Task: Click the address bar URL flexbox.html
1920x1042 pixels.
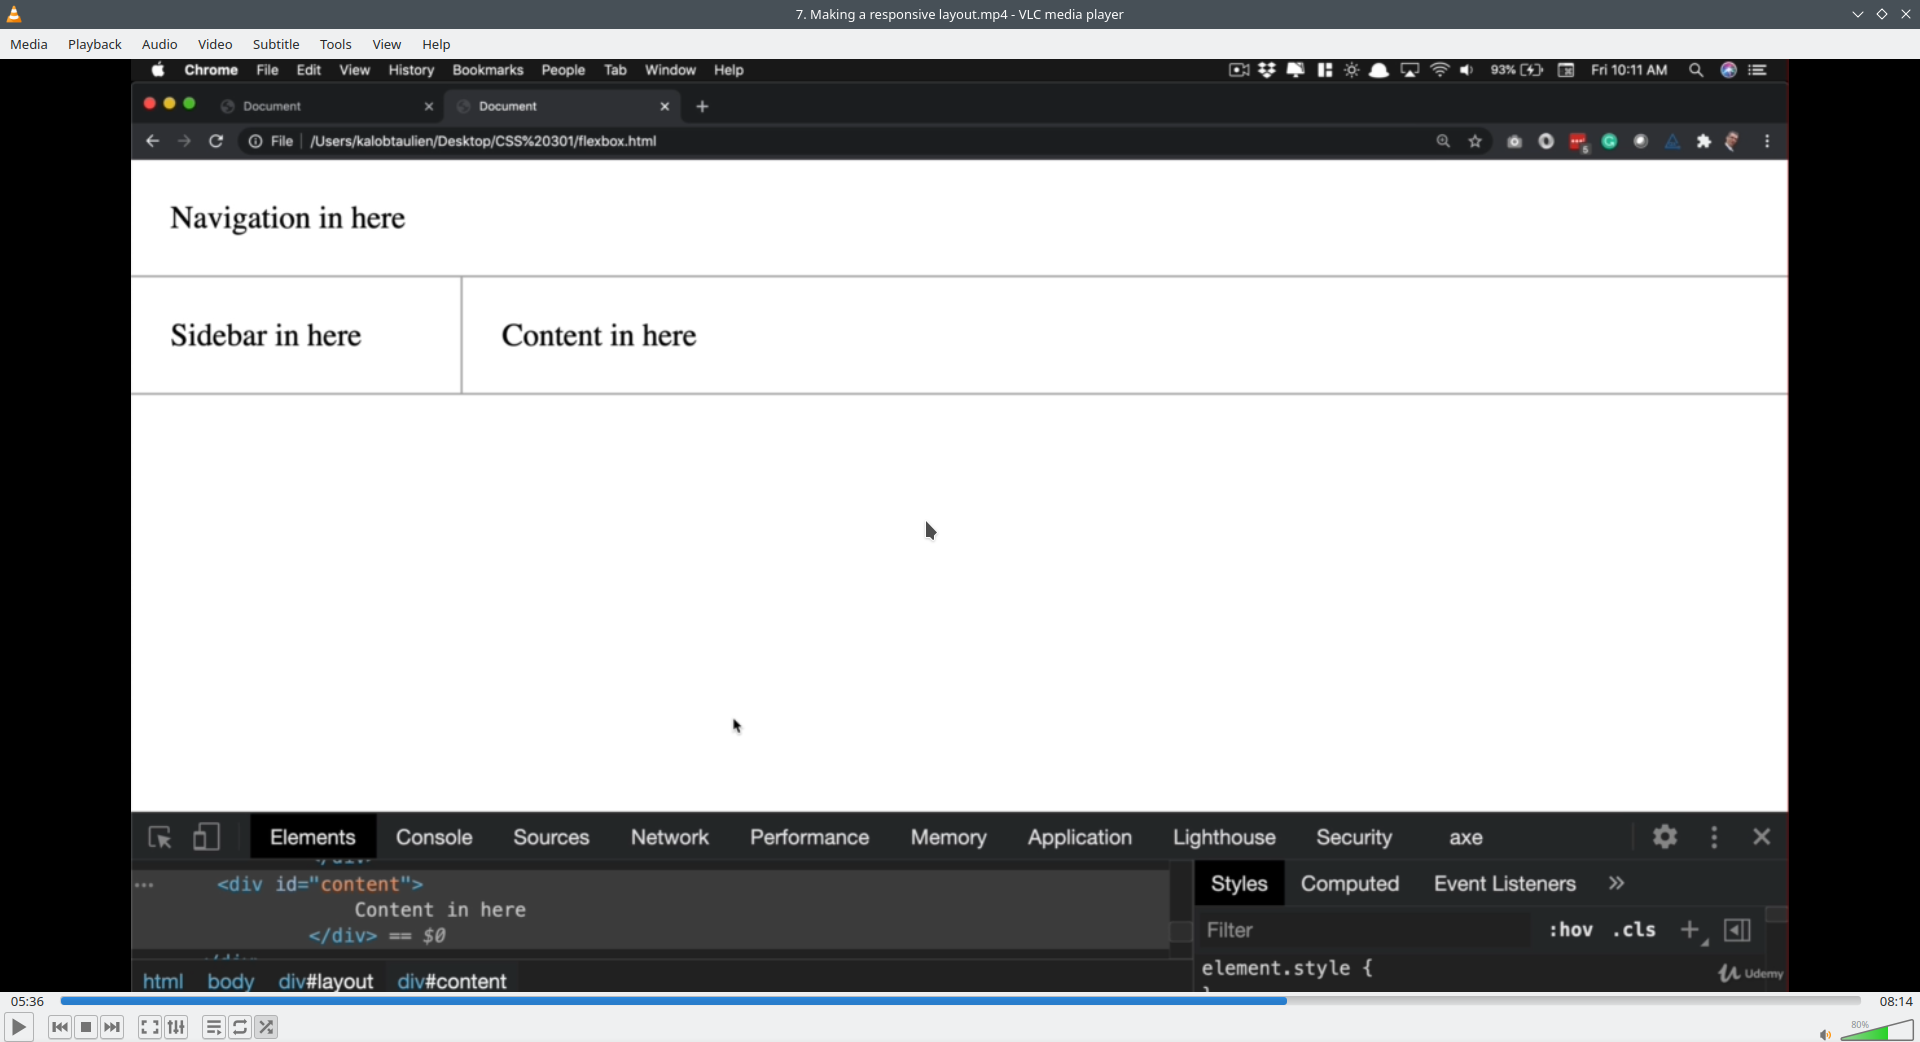Action: pos(483,141)
